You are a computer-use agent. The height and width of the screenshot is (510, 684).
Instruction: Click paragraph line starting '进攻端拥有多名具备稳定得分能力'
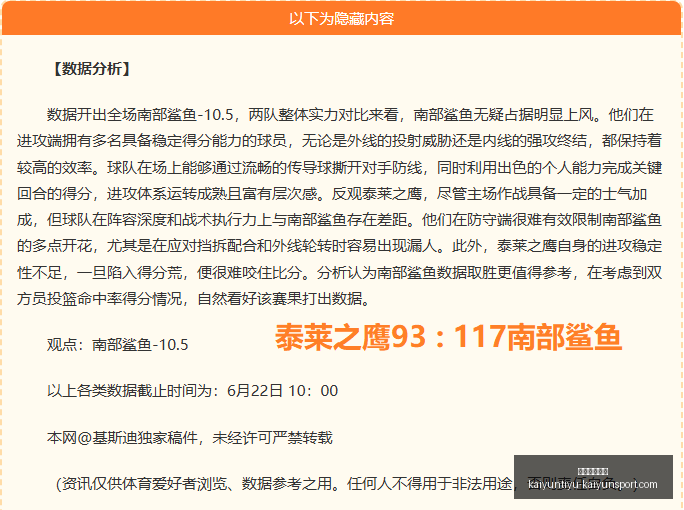[x=339, y=141]
